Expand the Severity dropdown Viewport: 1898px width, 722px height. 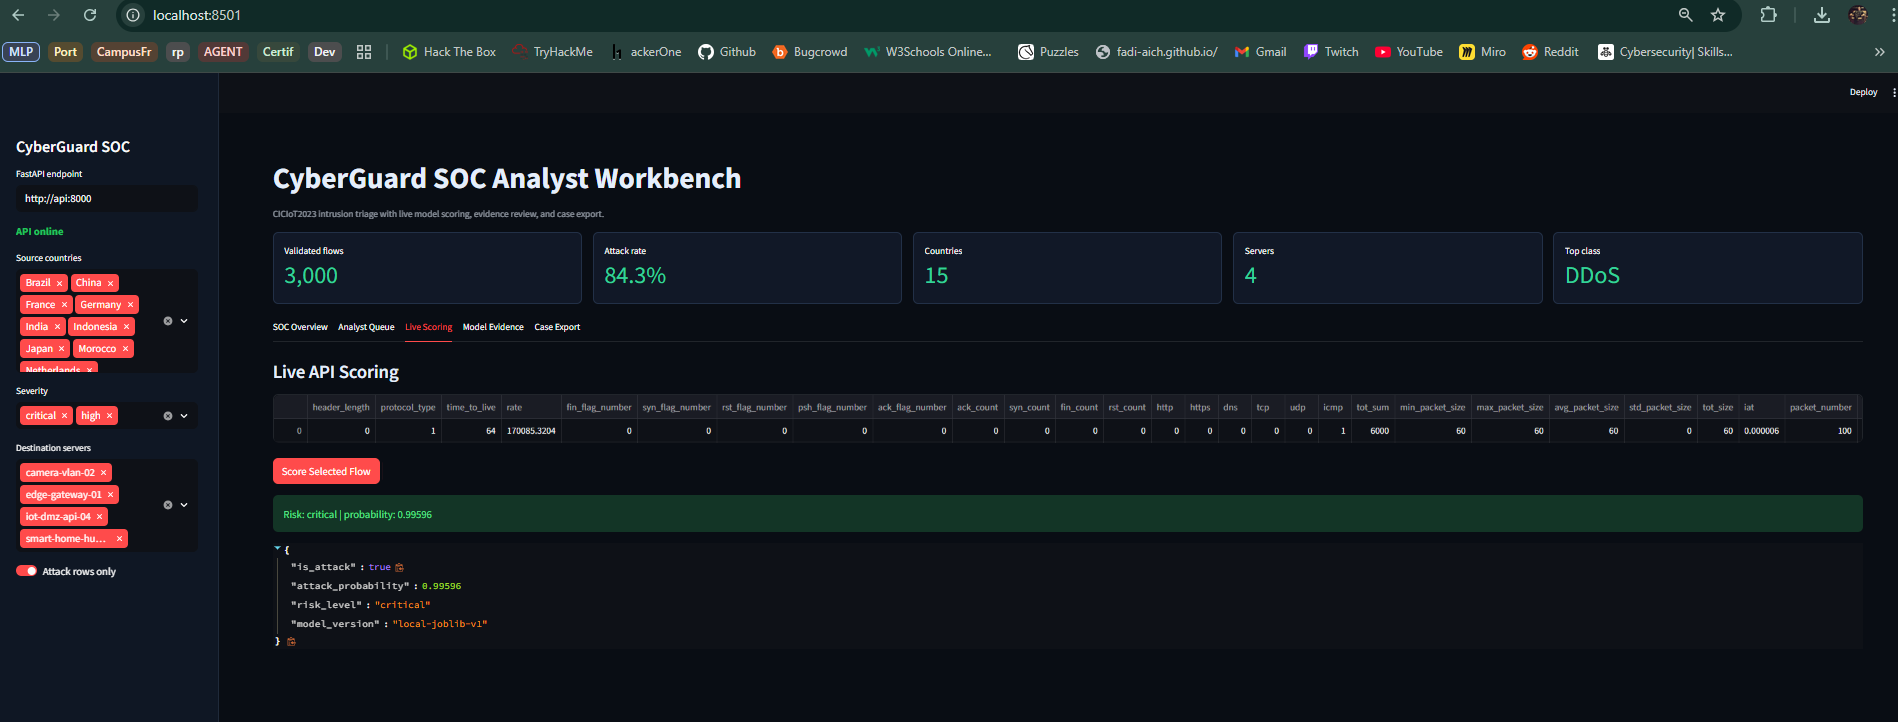click(184, 416)
